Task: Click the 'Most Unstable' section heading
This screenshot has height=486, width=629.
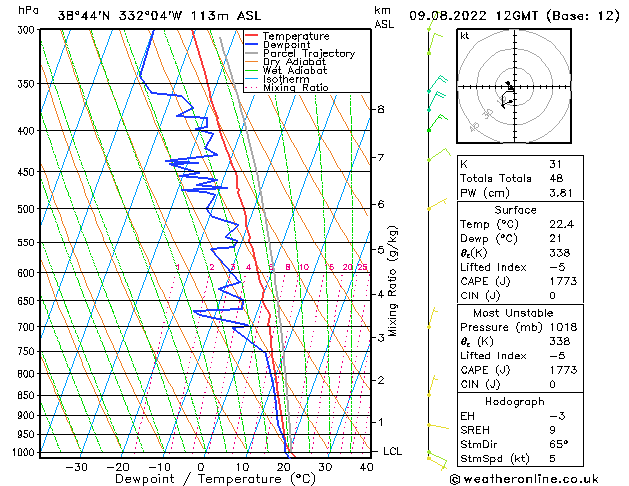Action: [x=513, y=313]
